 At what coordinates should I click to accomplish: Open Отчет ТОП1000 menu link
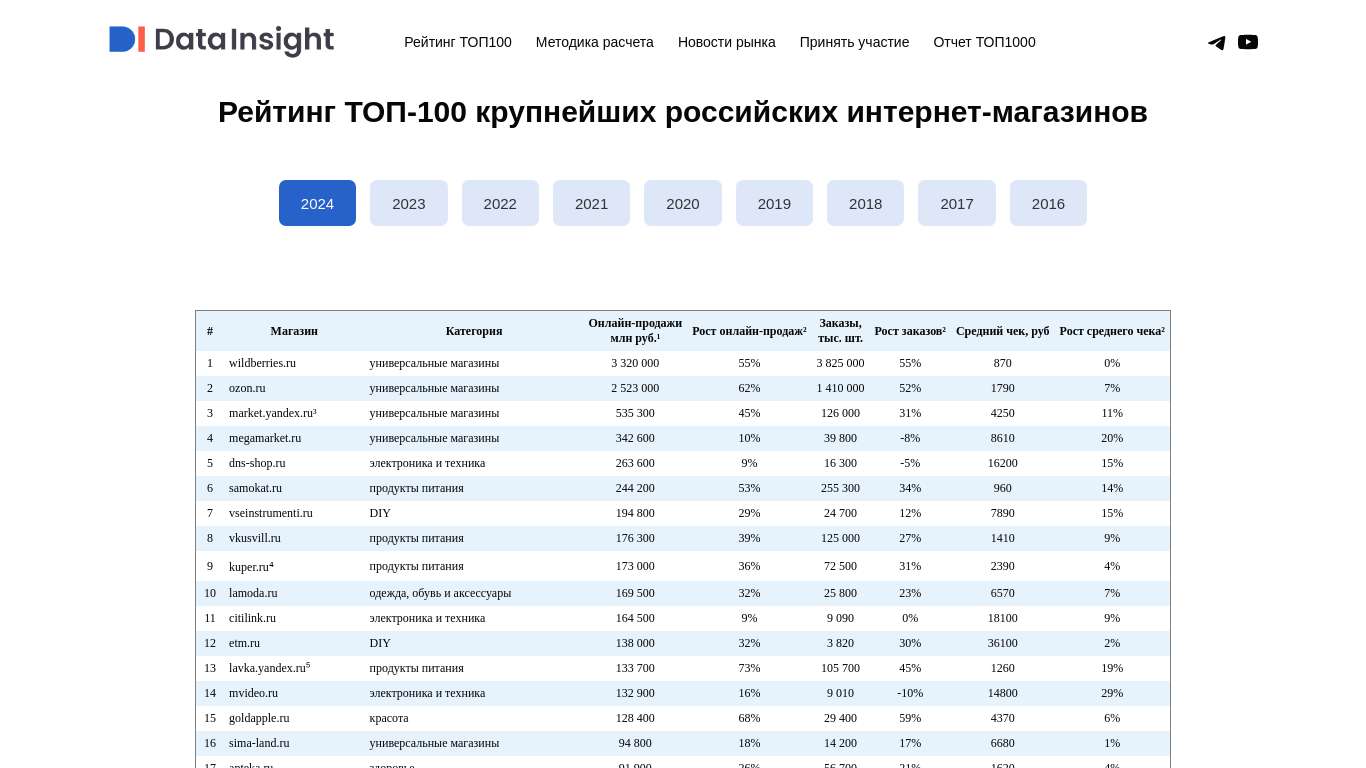pos(984,42)
